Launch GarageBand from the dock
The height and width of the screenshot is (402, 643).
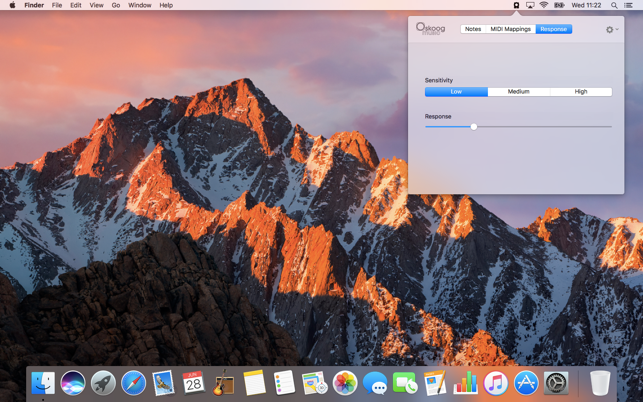[224, 382]
